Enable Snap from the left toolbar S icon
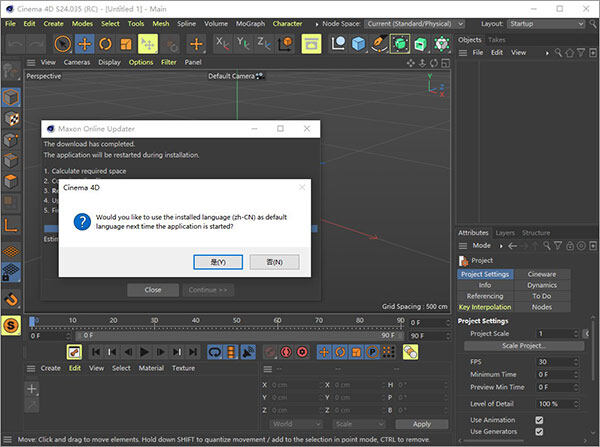This screenshot has height=447, width=600. [11, 325]
